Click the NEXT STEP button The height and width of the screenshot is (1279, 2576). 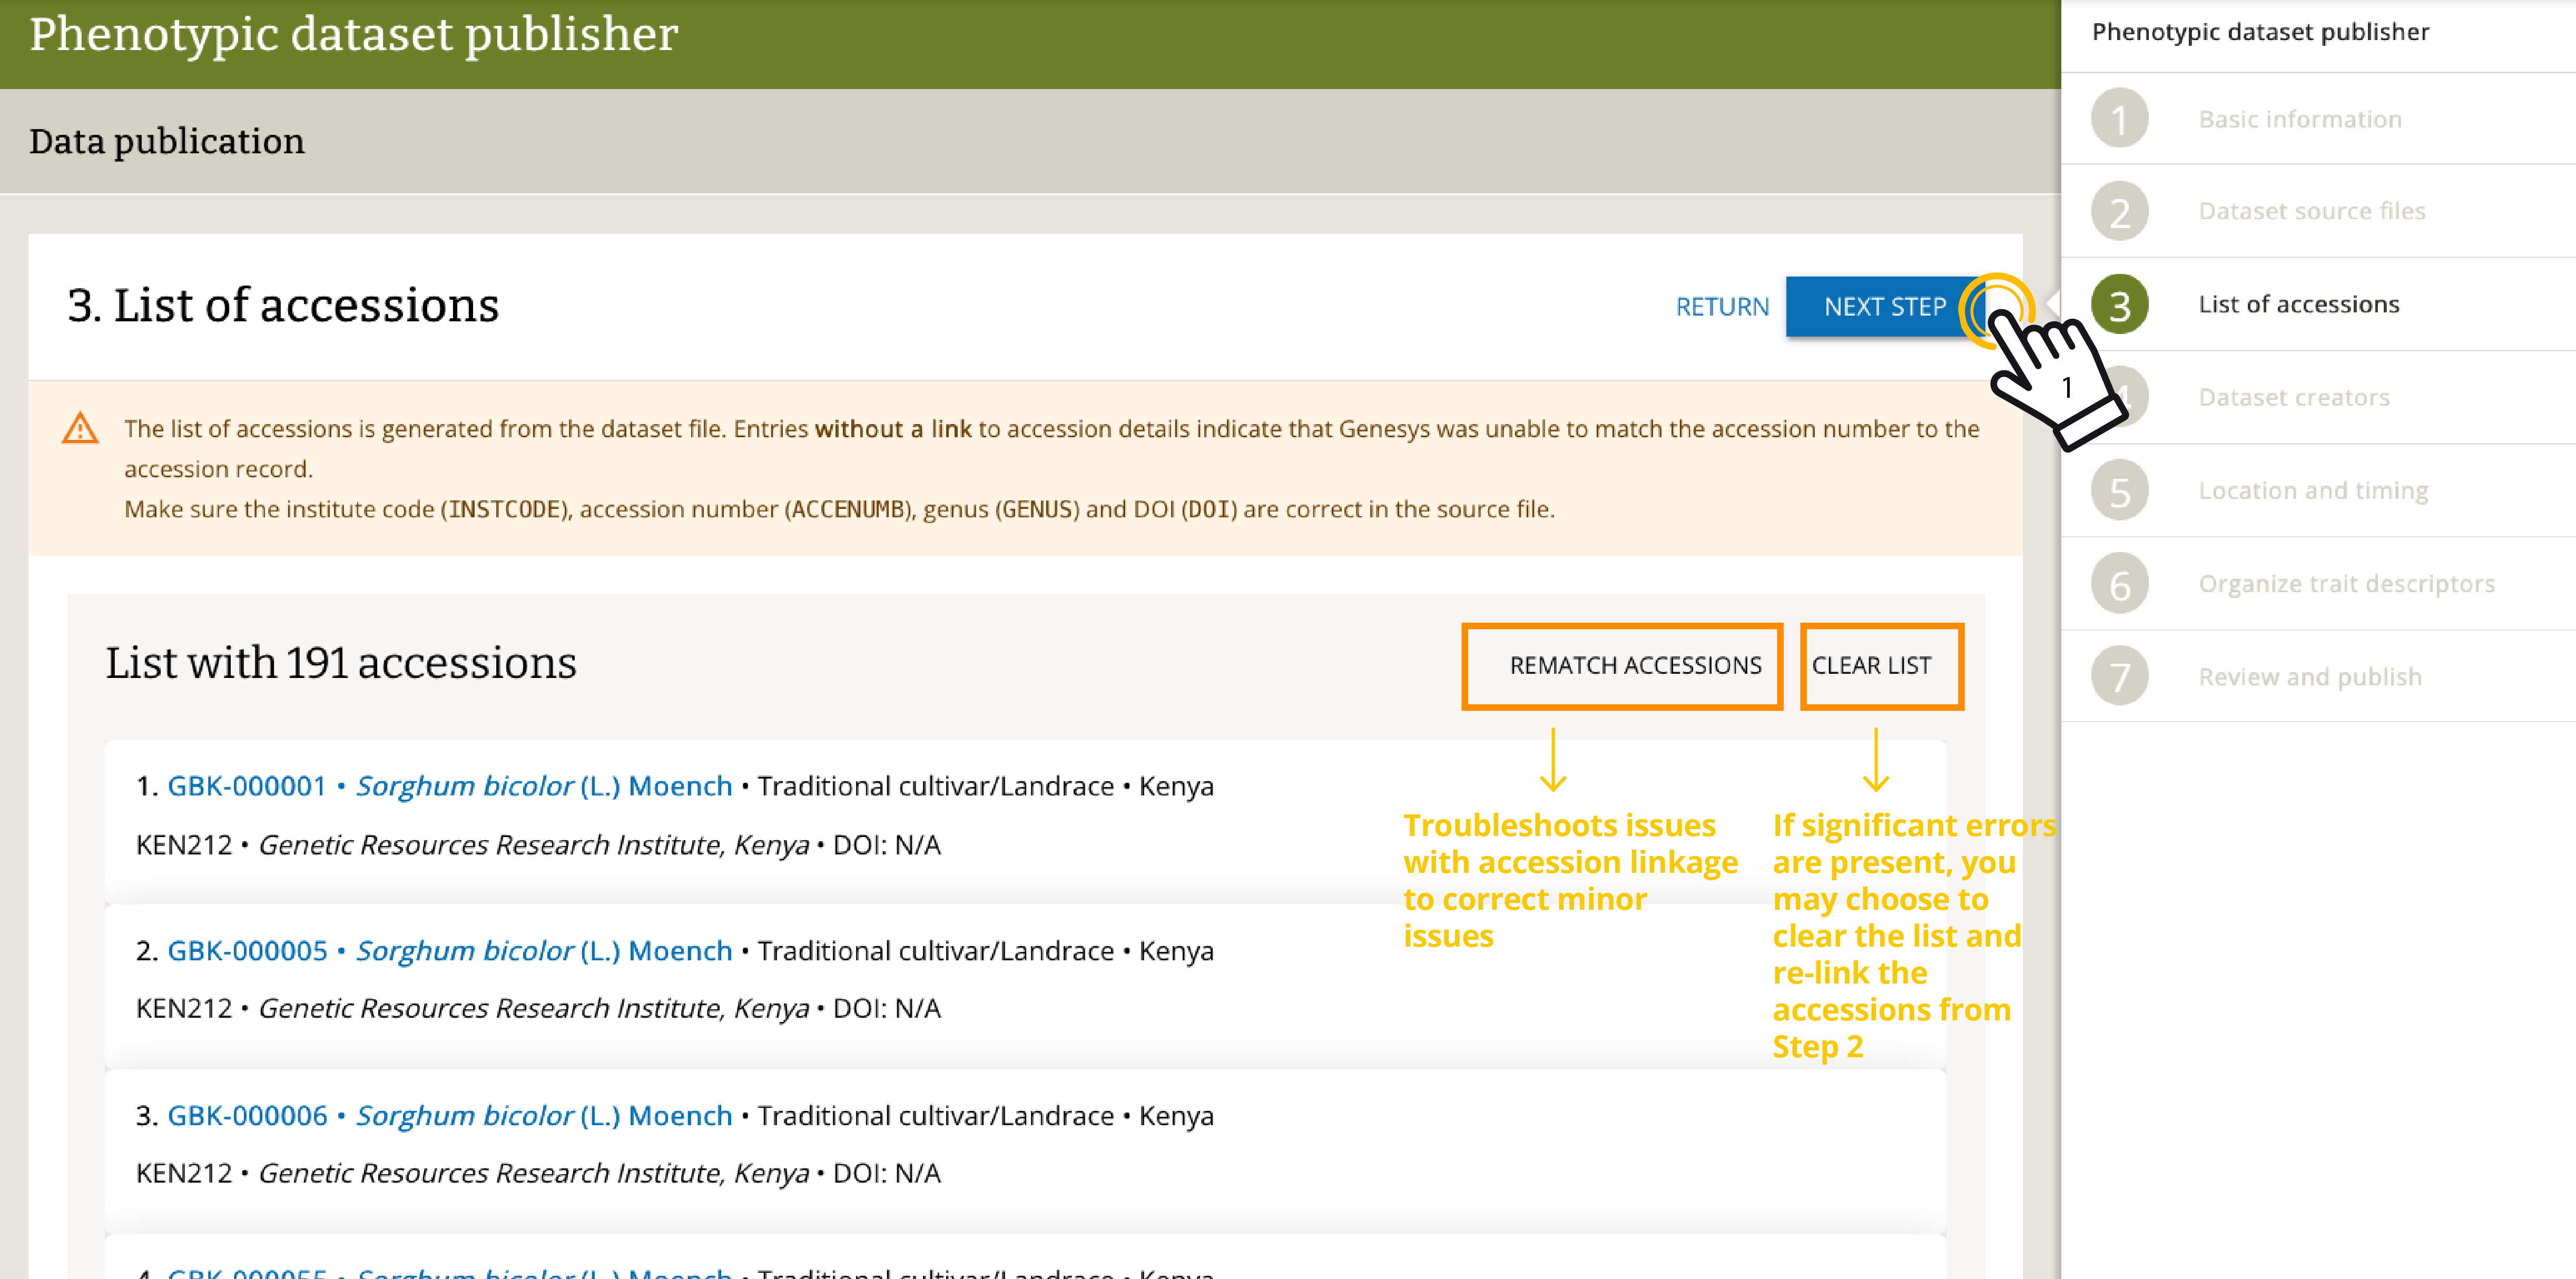[x=1884, y=306]
